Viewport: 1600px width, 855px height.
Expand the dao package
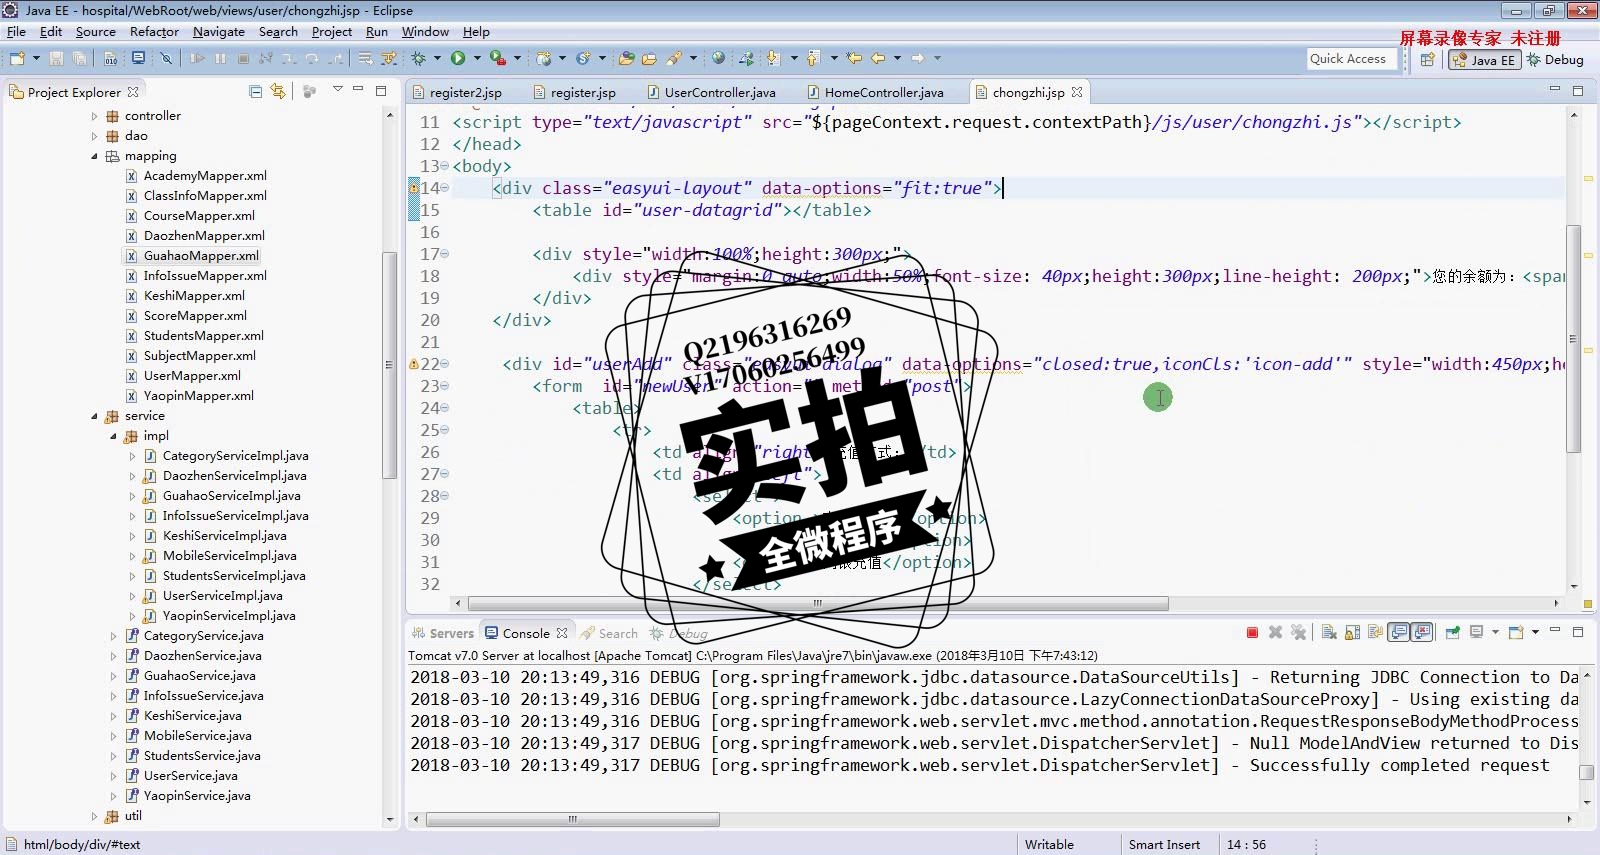(94, 136)
